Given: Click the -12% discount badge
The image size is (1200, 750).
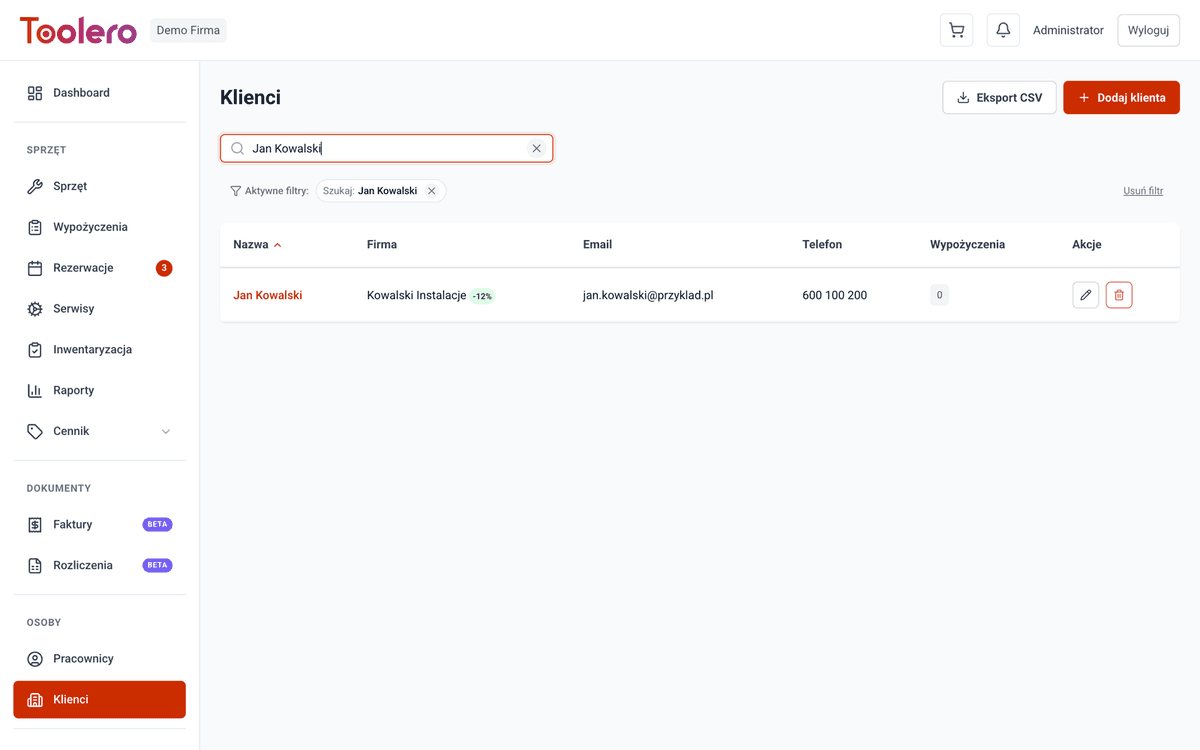Looking at the screenshot, I should pos(483,296).
